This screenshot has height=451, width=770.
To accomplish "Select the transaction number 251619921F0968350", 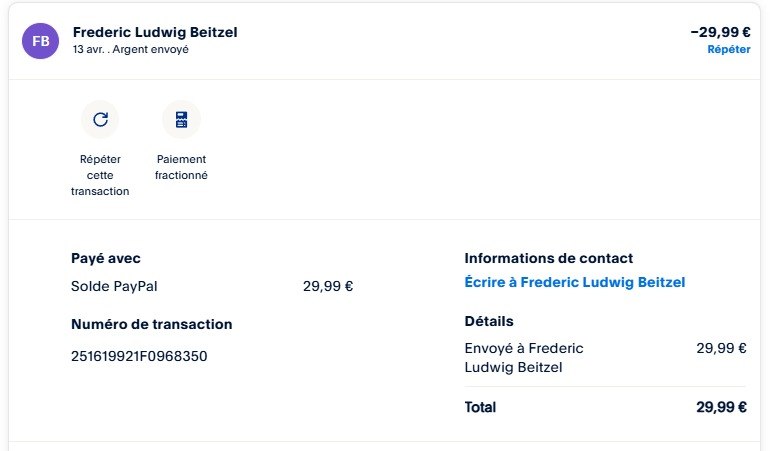I will click(139, 355).
